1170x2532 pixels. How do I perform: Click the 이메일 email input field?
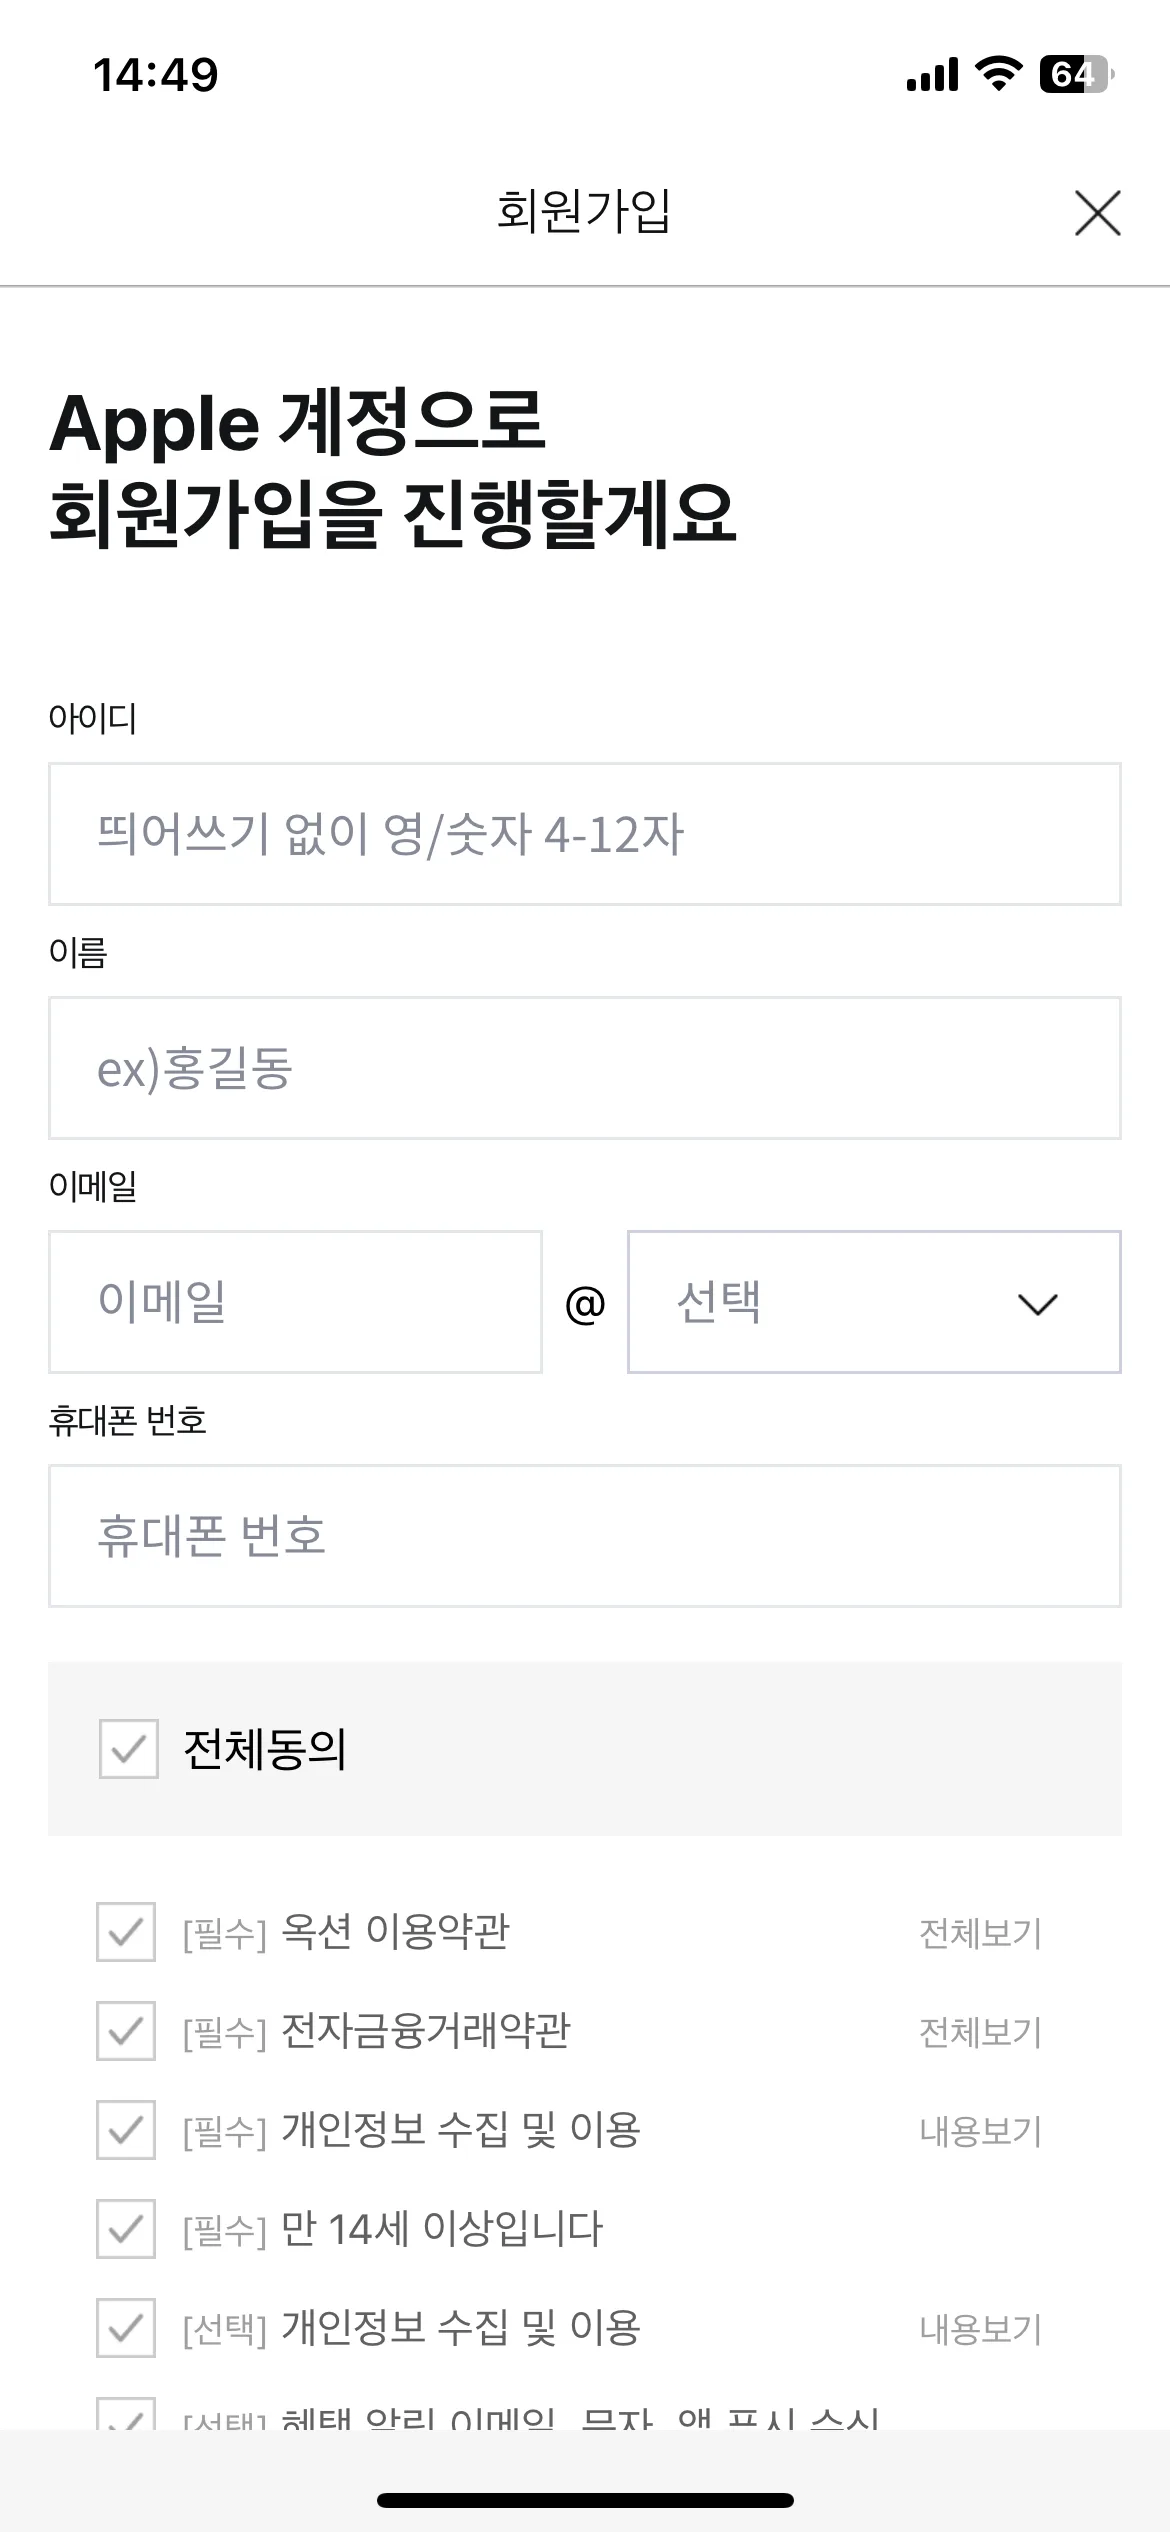coord(296,1303)
